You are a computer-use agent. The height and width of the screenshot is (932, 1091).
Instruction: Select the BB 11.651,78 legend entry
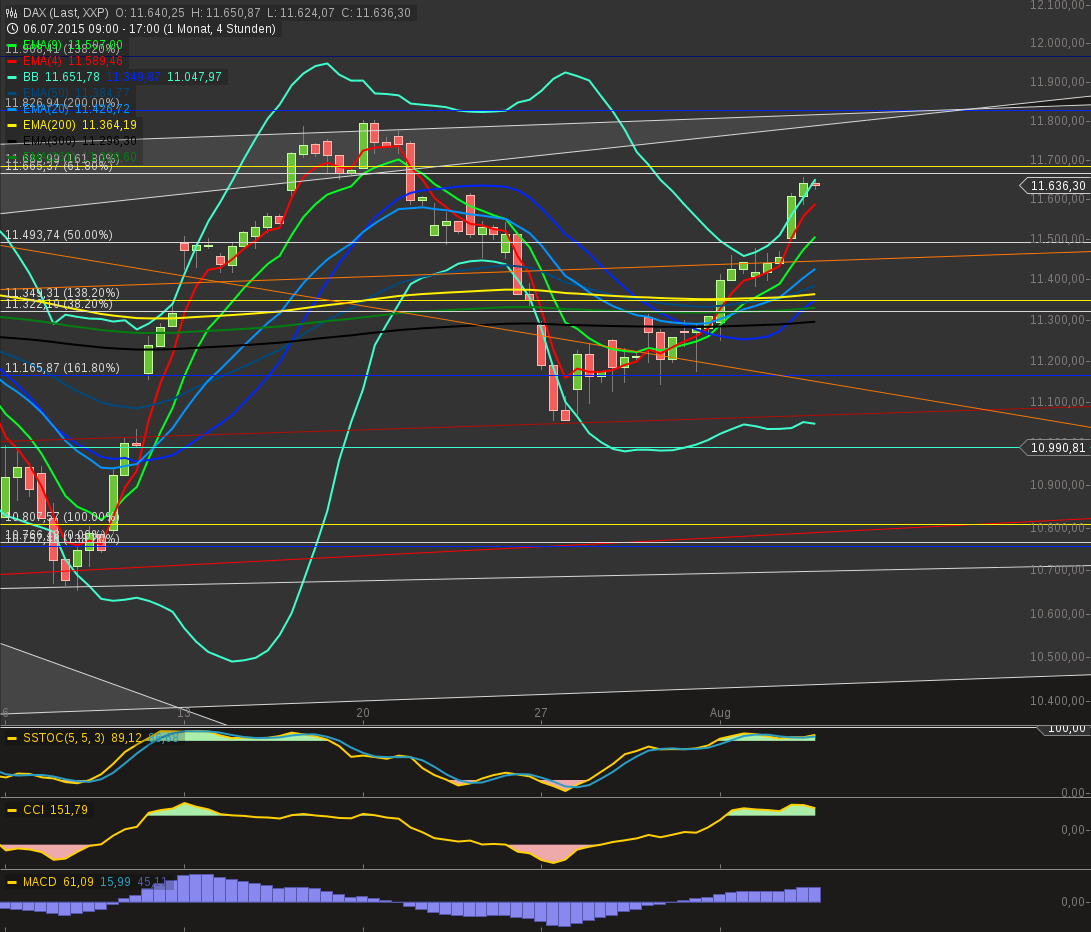coord(61,77)
